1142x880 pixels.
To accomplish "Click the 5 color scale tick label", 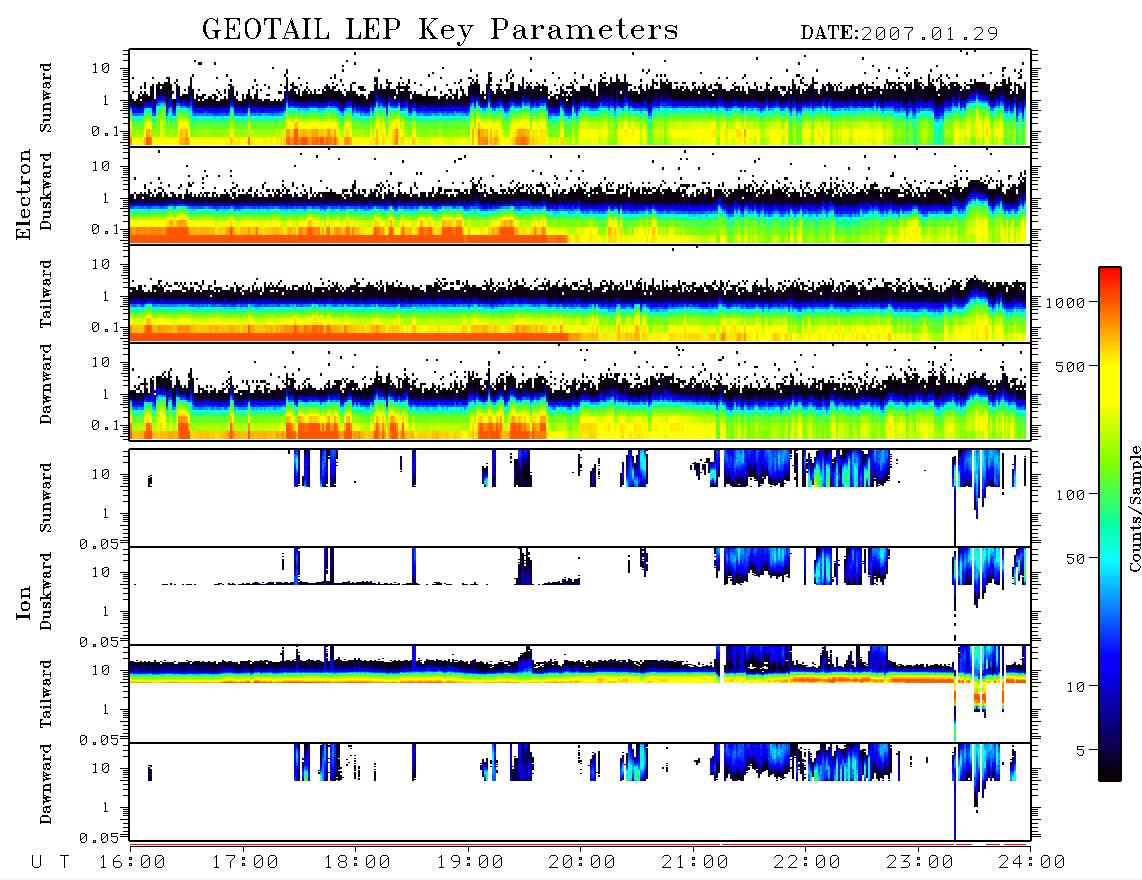I will (1081, 751).
